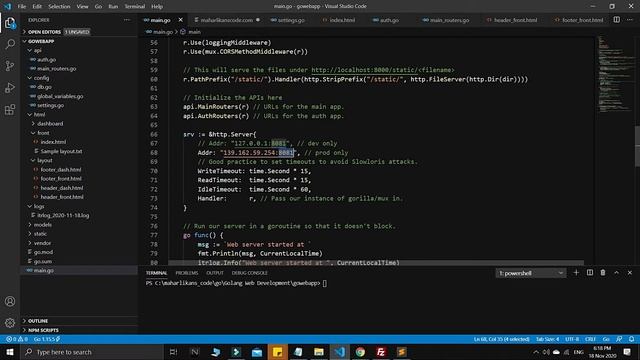Open the Selection menu
This screenshot has width=640, height=360.
59,7
